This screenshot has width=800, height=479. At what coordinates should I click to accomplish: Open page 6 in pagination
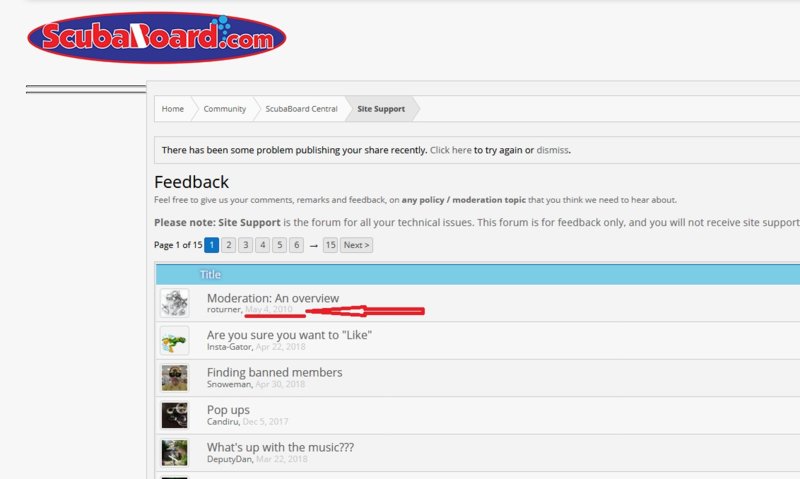click(296, 245)
